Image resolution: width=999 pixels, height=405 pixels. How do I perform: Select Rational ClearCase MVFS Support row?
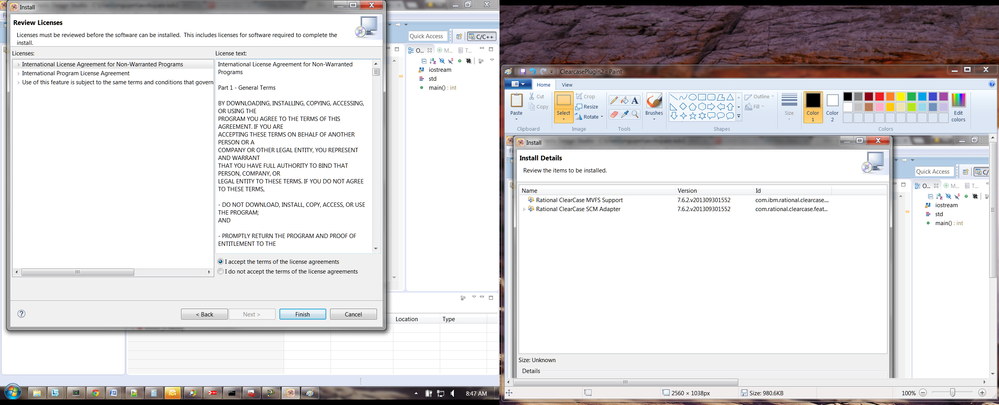[703, 200]
